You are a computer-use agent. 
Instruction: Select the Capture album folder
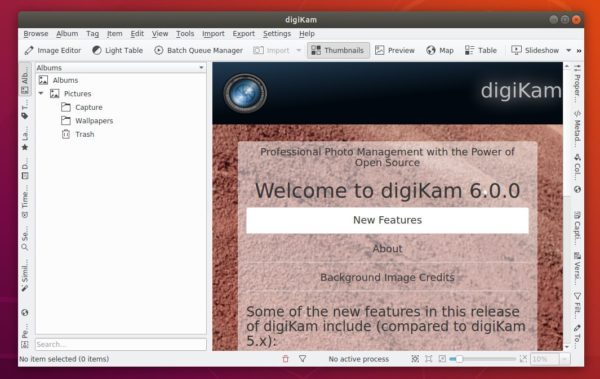[x=88, y=107]
